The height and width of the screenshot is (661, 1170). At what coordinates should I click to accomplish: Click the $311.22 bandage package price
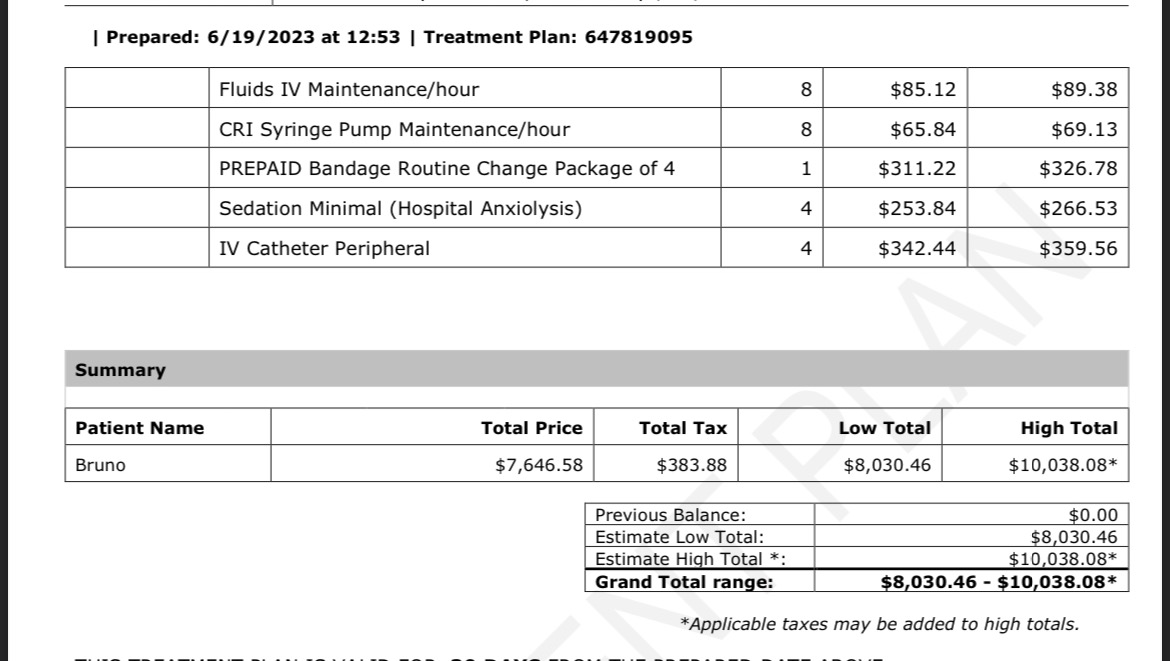pos(916,169)
